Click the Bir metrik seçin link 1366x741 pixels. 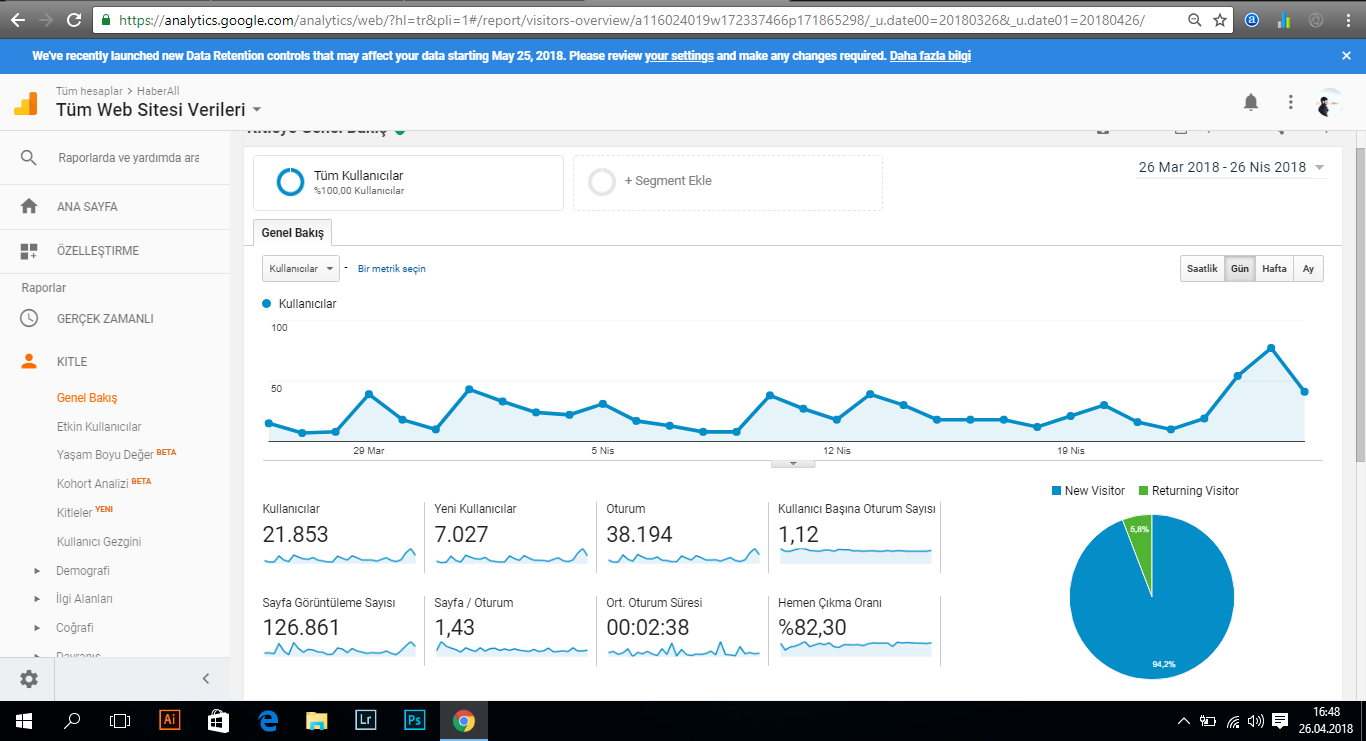click(x=392, y=269)
